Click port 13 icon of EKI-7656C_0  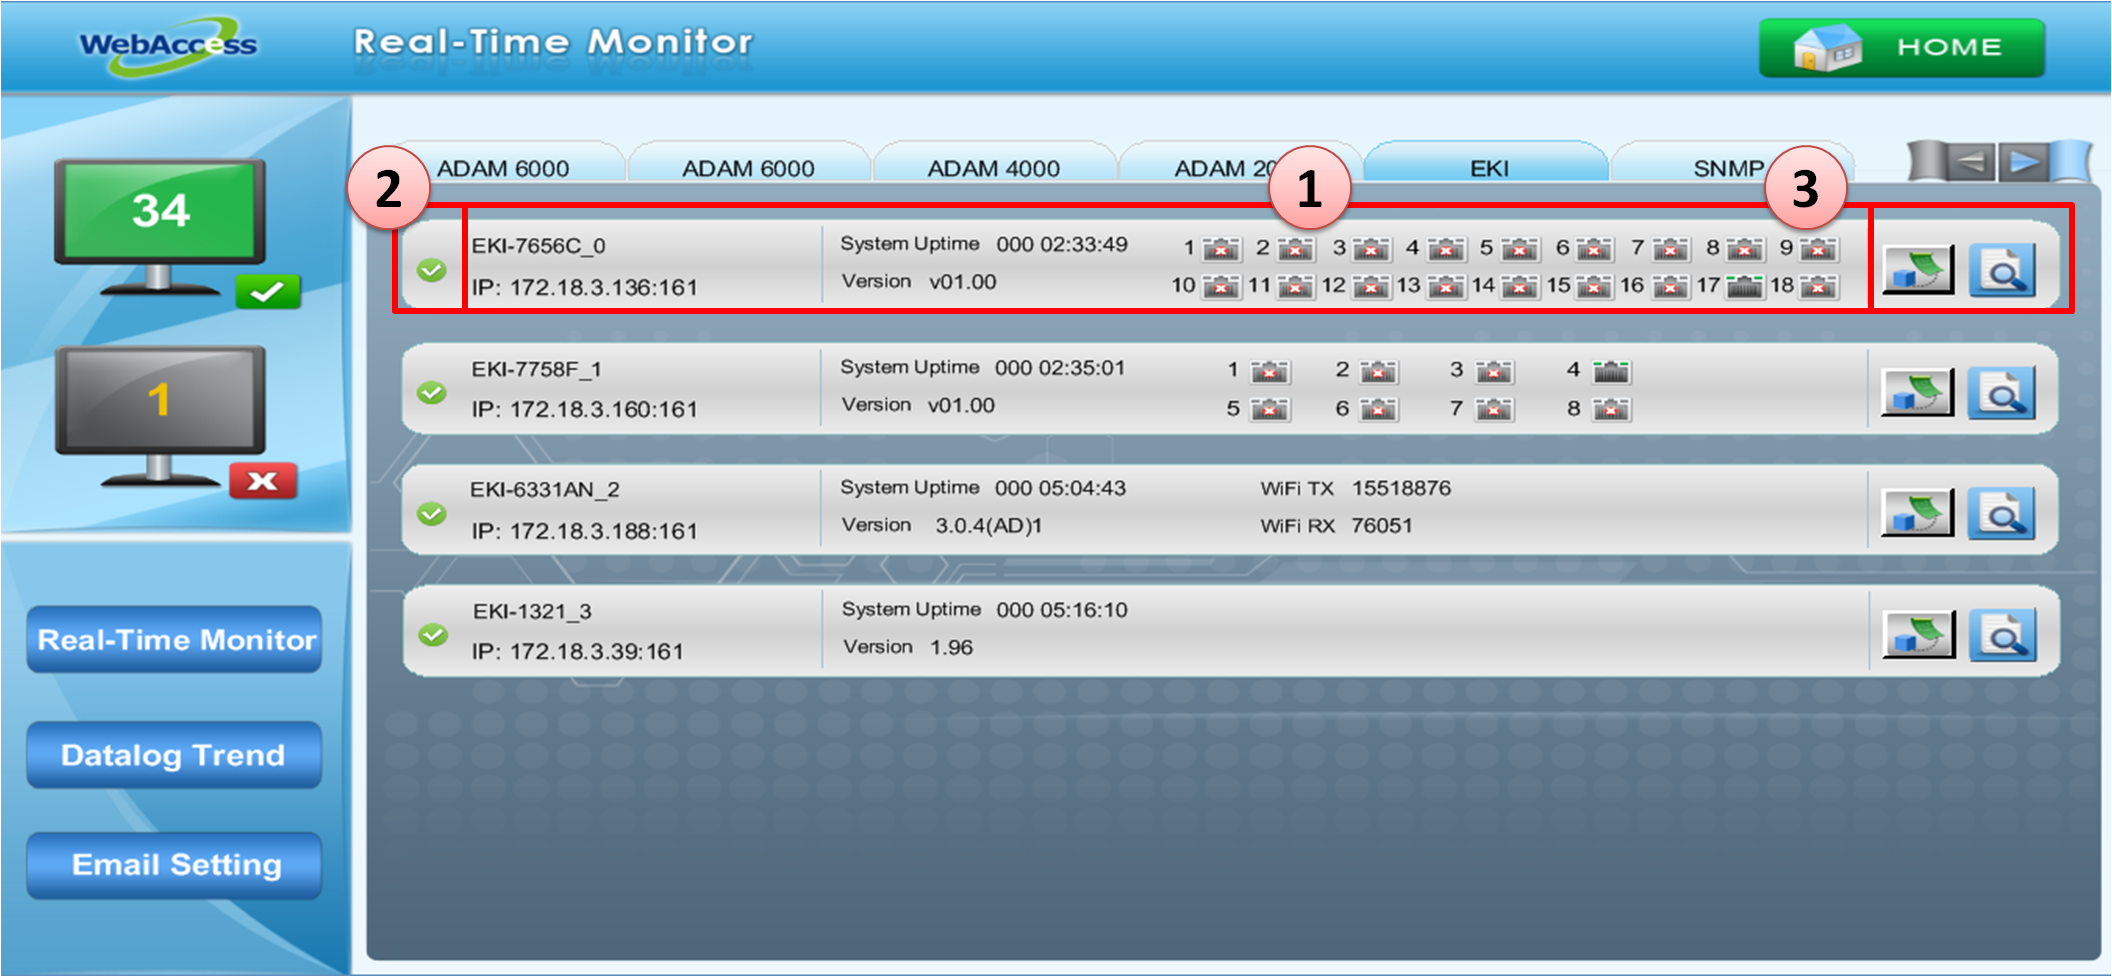click(x=1445, y=287)
